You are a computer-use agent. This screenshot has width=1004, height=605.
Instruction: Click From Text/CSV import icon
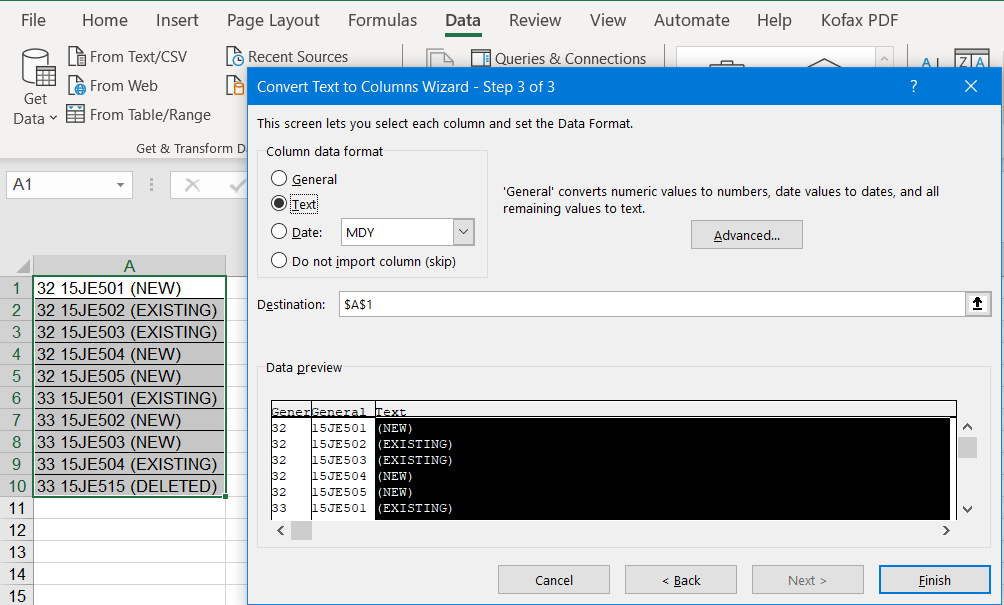pos(77,56)
